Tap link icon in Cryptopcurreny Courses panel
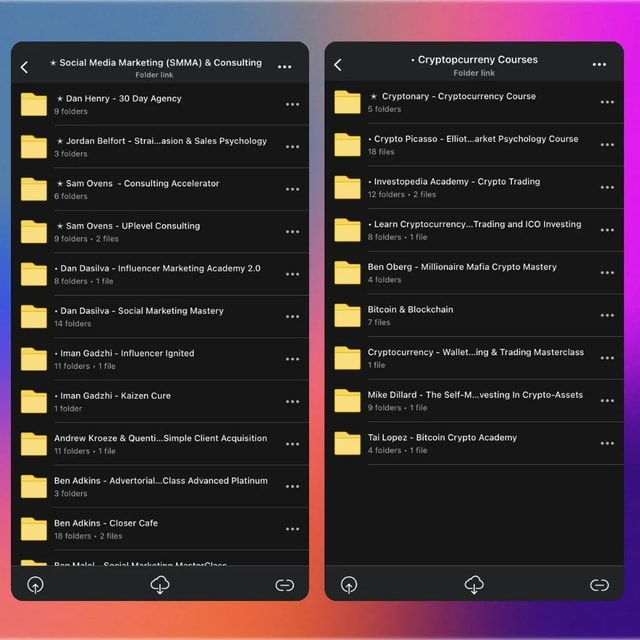This screenshot has width=640, height=640. [x=600, y=585]
